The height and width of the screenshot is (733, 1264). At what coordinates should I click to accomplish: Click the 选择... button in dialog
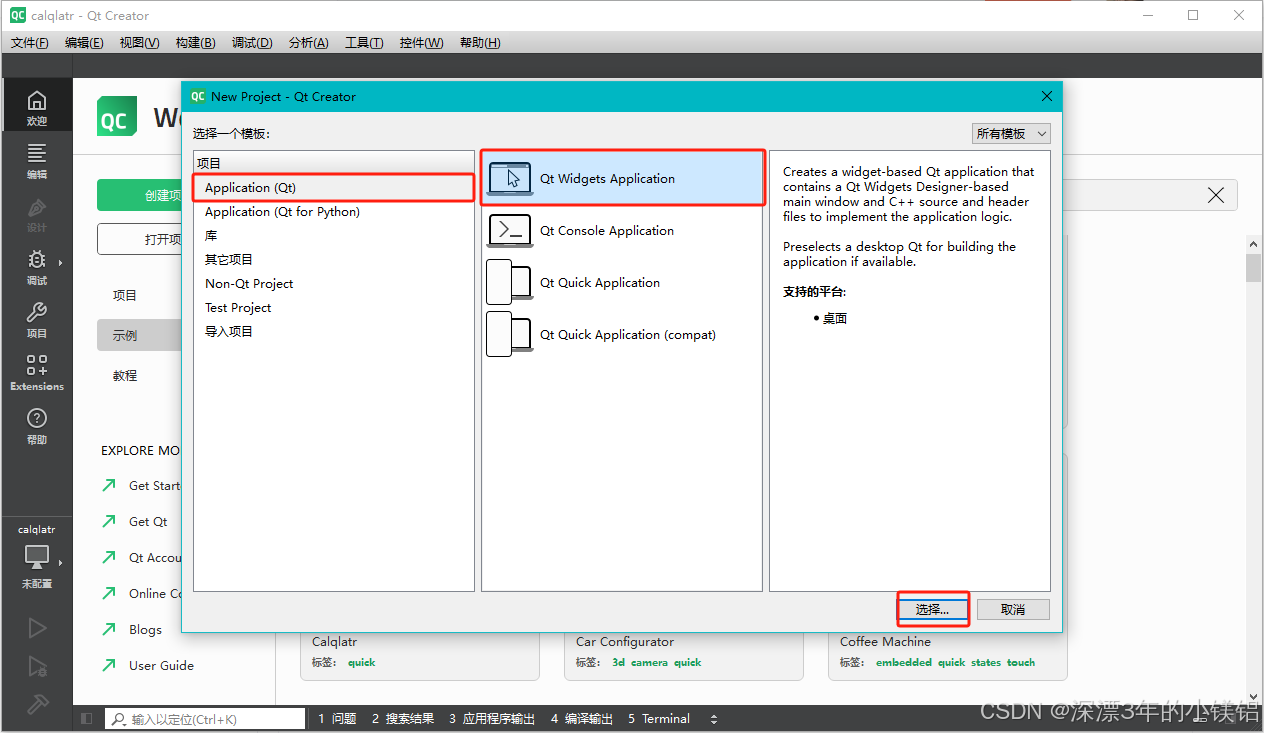933,609
